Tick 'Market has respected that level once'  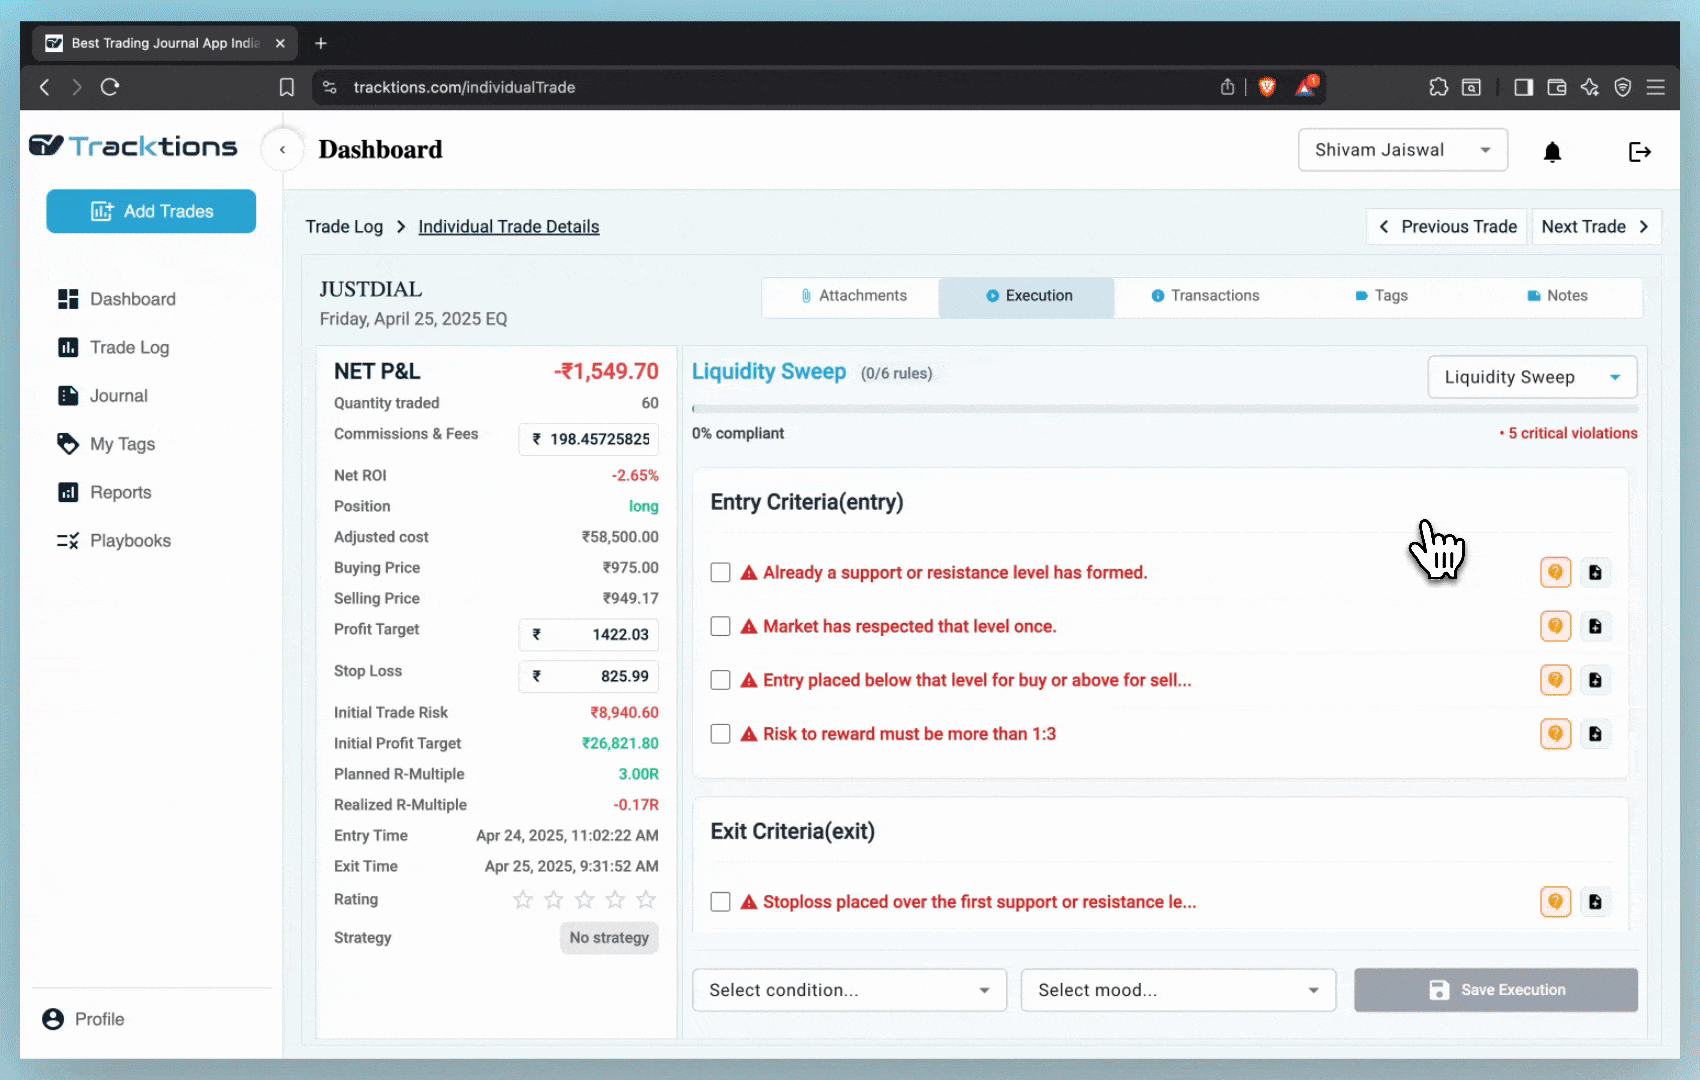[x=720, y=627]
